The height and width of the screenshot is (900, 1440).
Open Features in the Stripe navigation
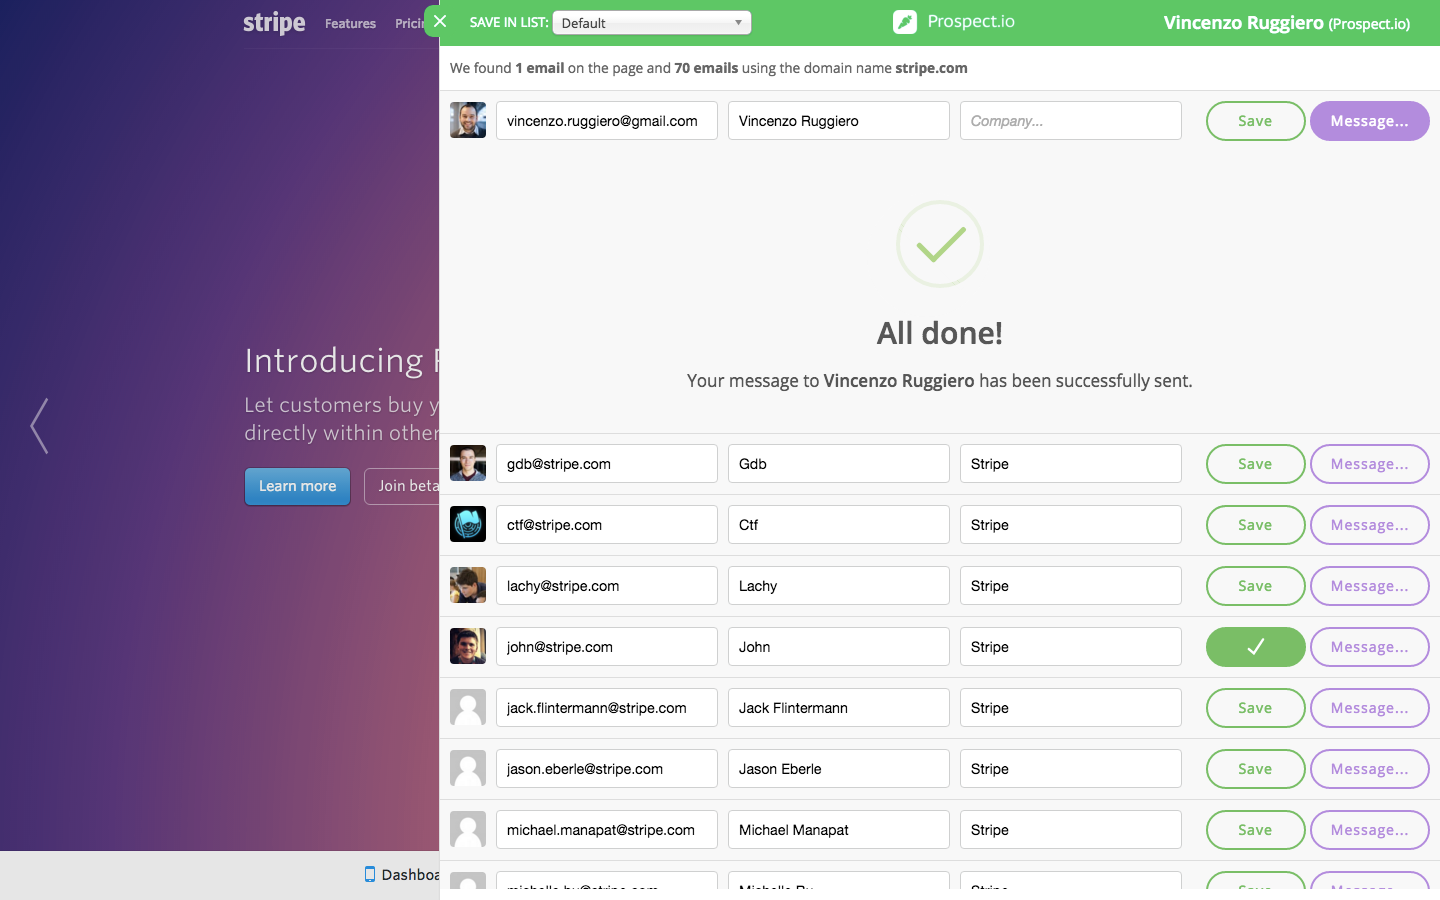350,23
